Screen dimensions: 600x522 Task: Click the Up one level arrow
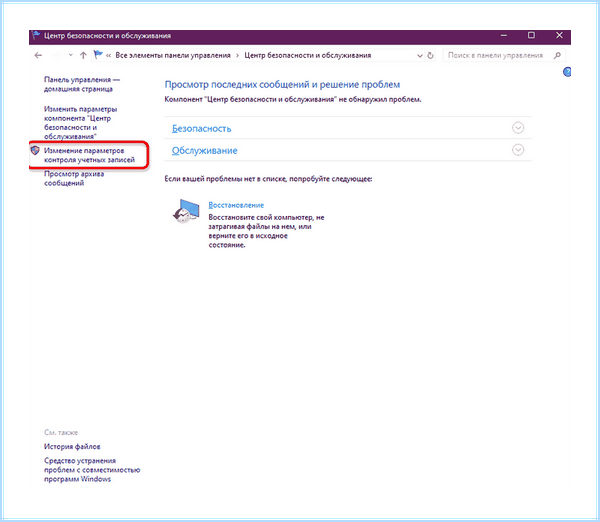coord(83,55)
